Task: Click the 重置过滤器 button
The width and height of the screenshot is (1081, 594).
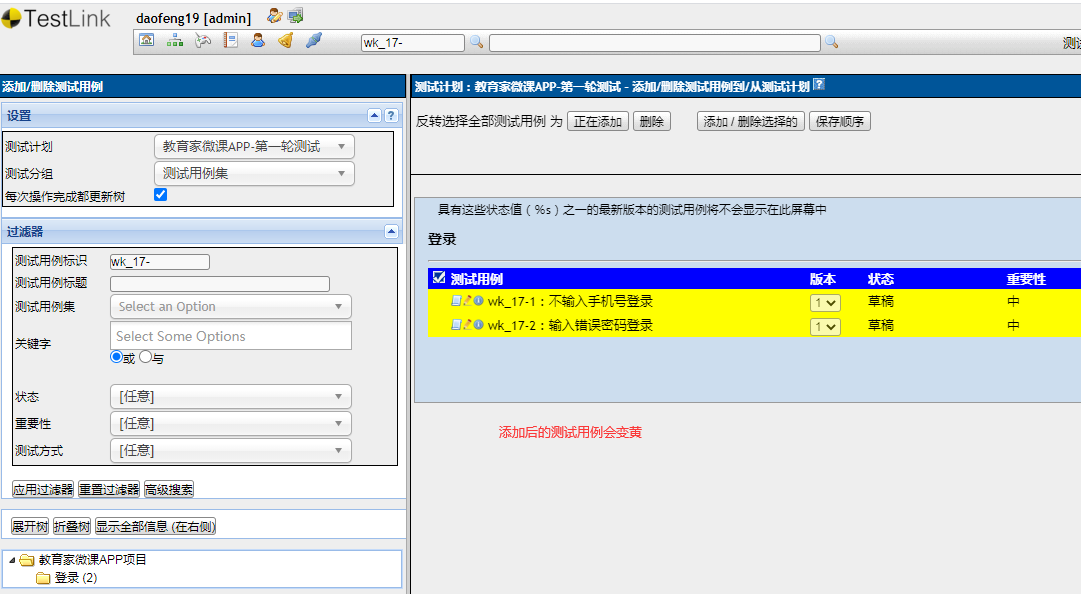Action: click(x=109, y=489)
